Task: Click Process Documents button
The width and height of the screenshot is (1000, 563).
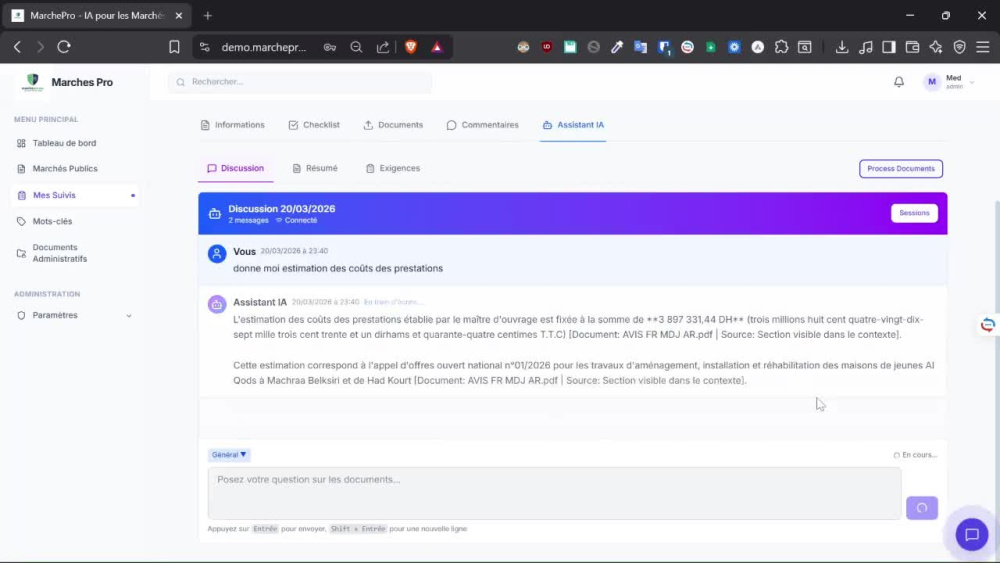Action: pyautogui.click(x=901, y=168)
